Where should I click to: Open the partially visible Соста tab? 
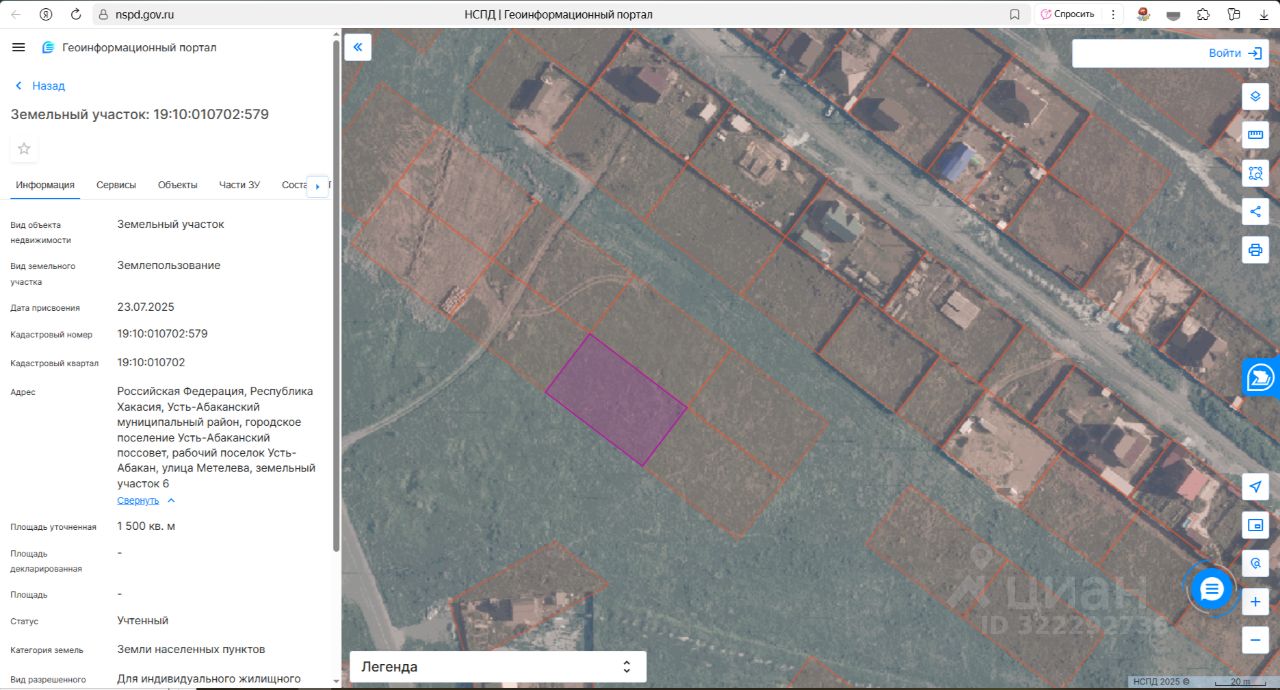pos(293,185)
